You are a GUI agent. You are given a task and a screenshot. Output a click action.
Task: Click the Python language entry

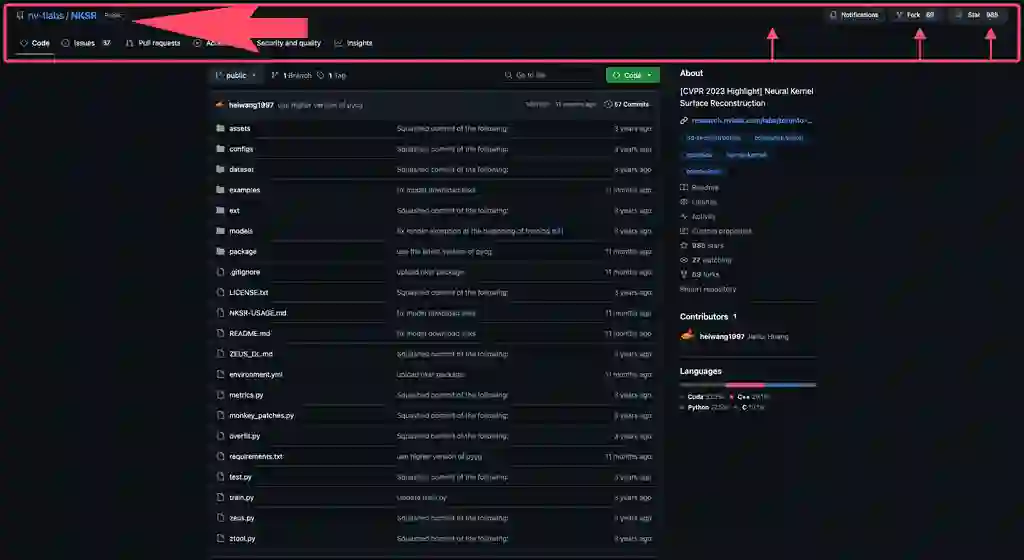point(705,407)
